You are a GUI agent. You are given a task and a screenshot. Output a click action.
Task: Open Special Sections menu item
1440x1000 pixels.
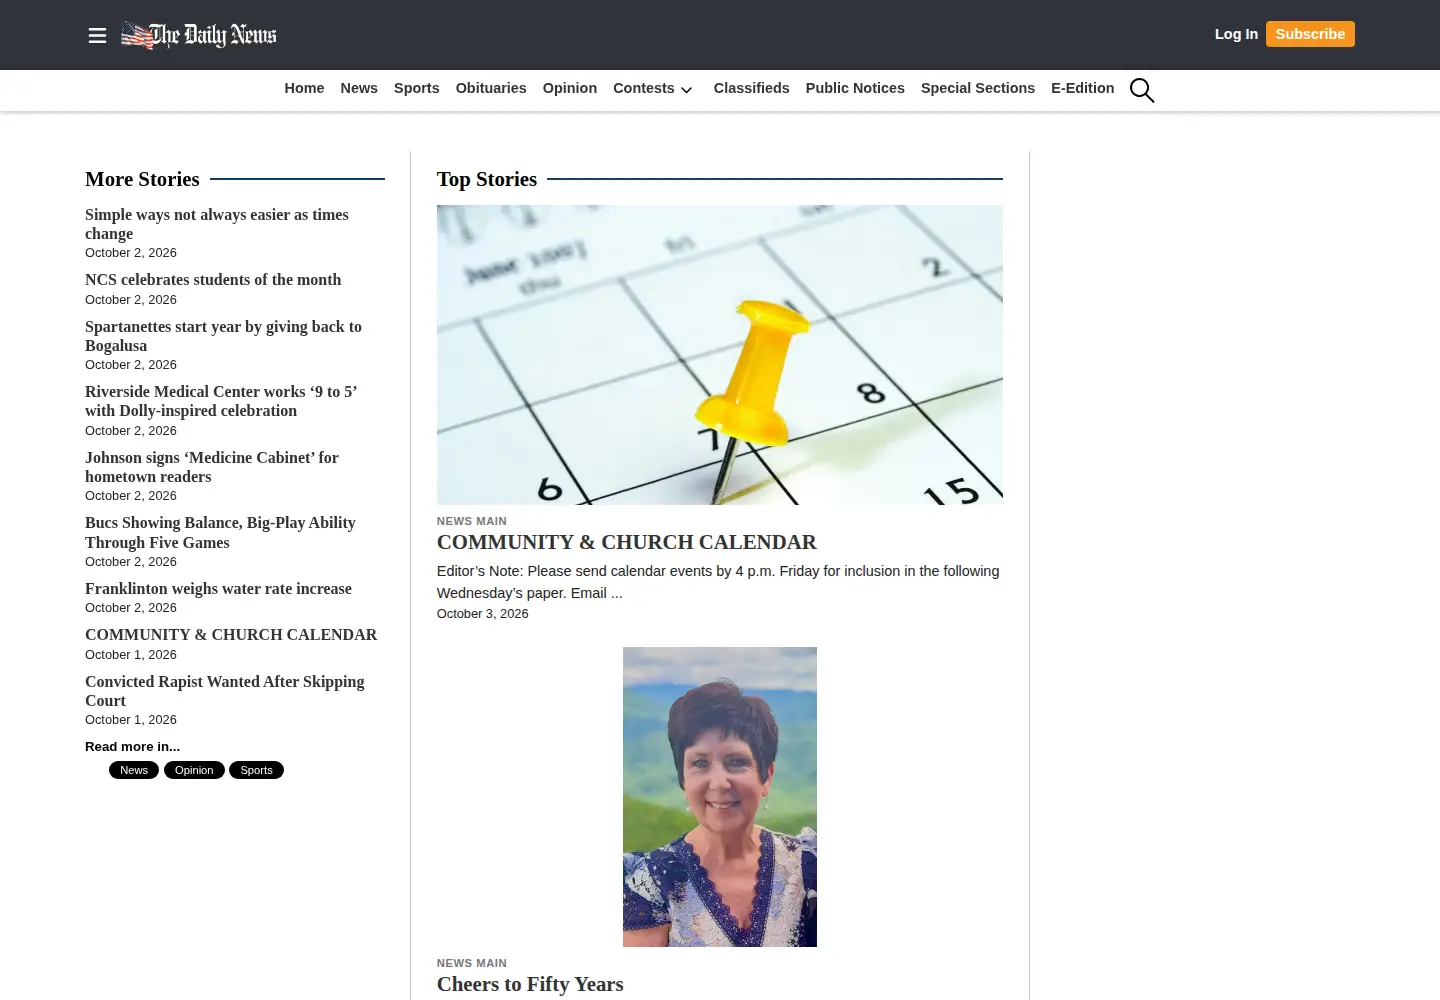tap(978, 88)
